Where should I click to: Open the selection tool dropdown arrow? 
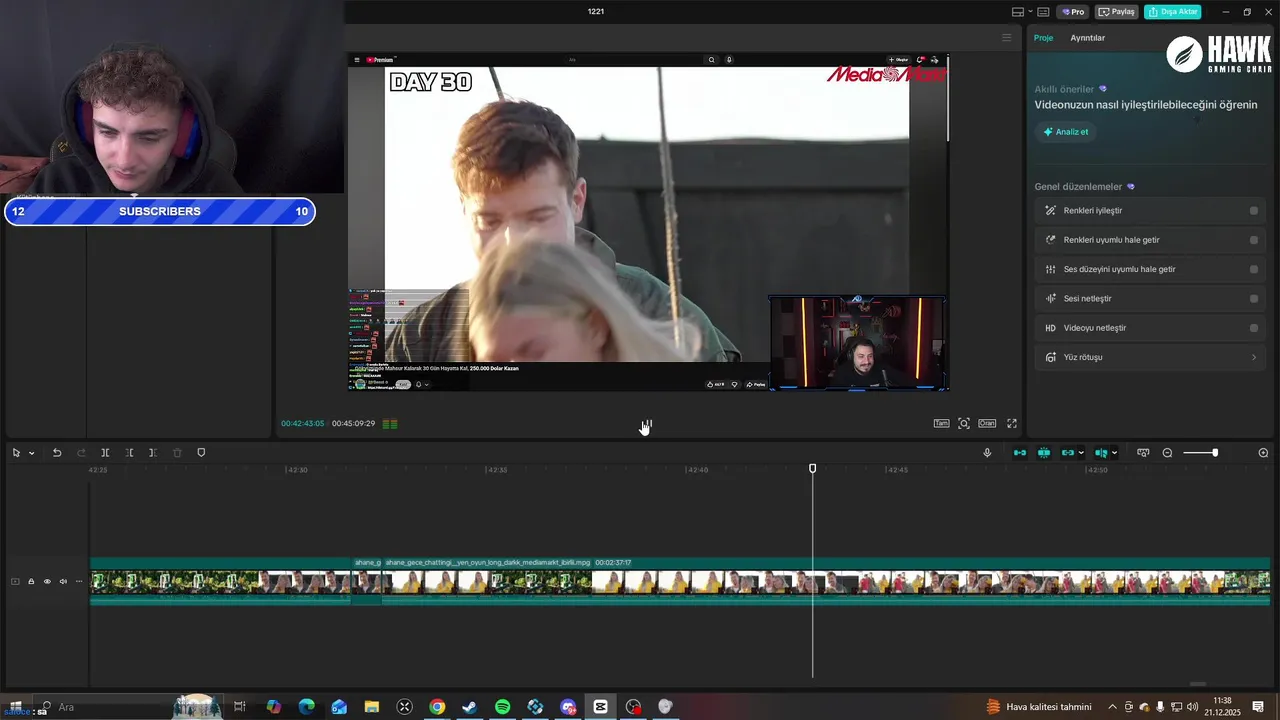coord(31,453)
